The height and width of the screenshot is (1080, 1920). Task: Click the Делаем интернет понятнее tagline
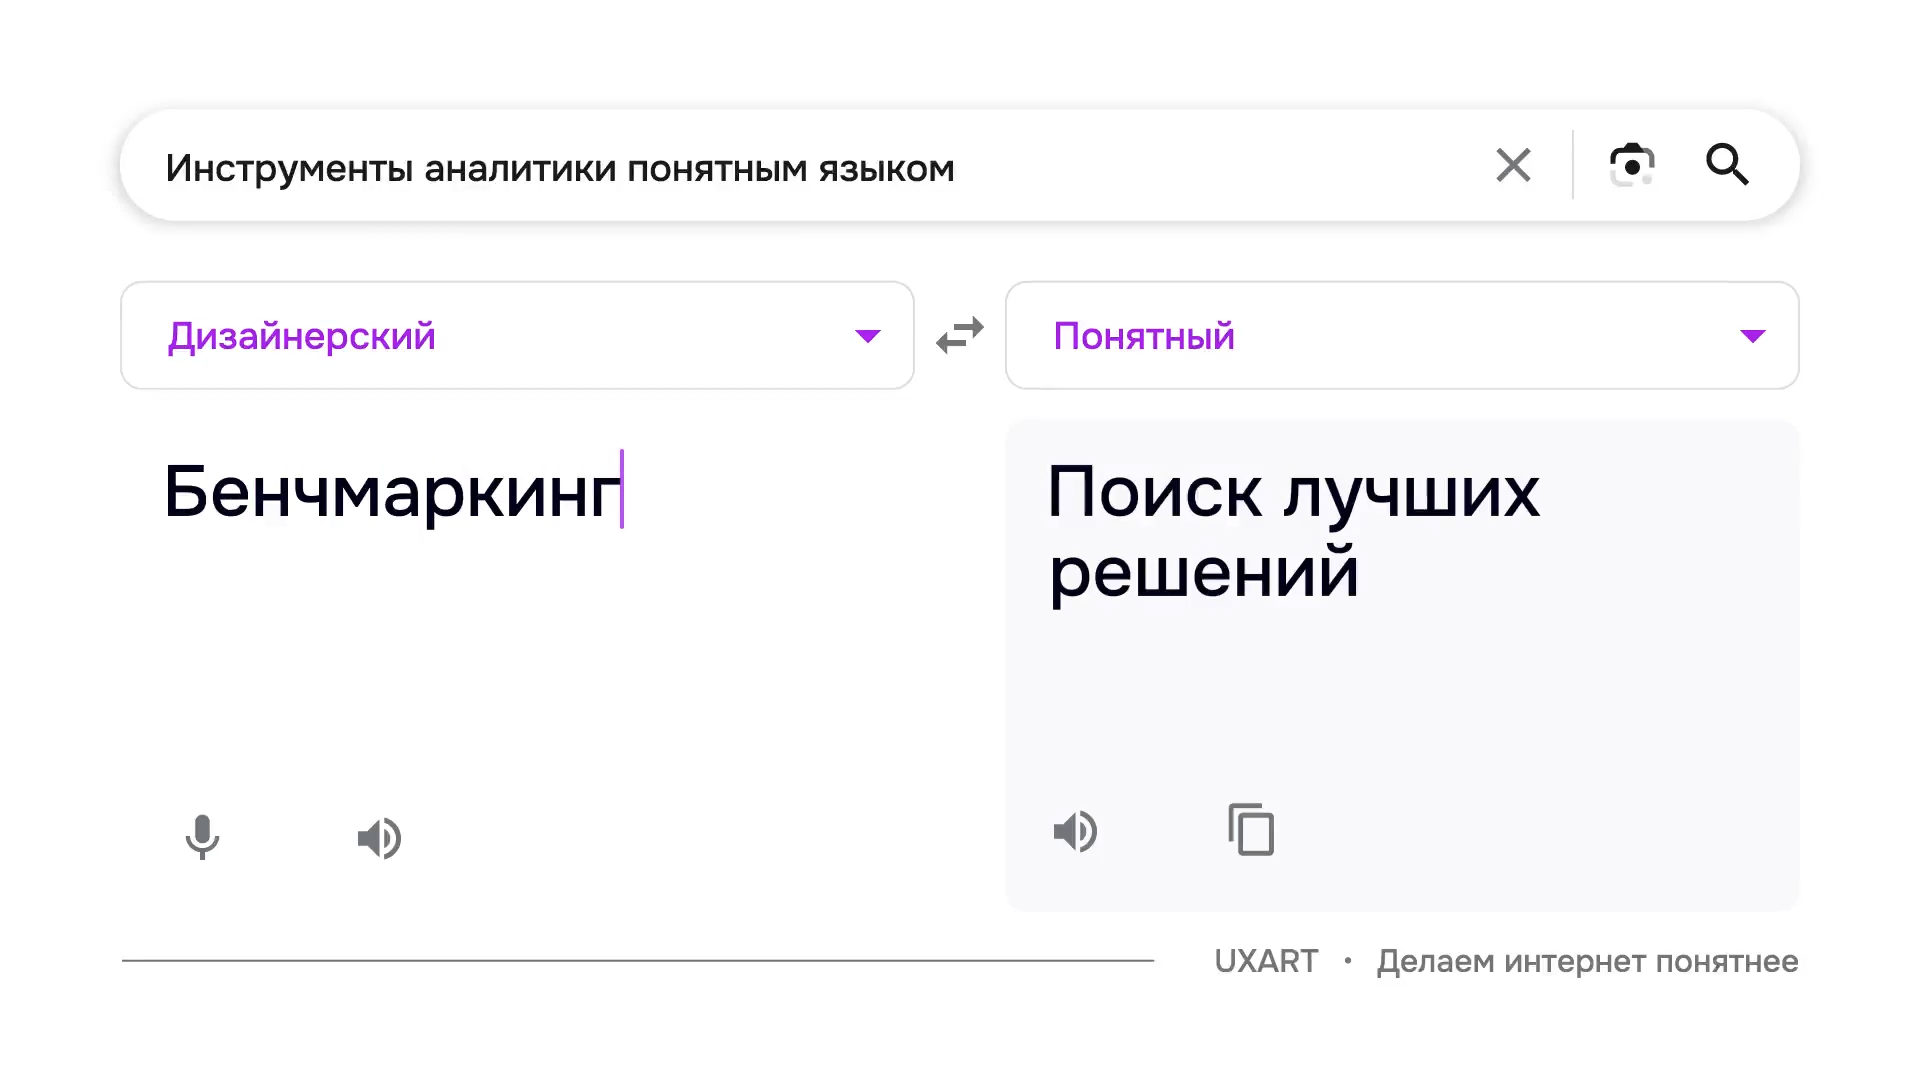[x=1587, y=961]
